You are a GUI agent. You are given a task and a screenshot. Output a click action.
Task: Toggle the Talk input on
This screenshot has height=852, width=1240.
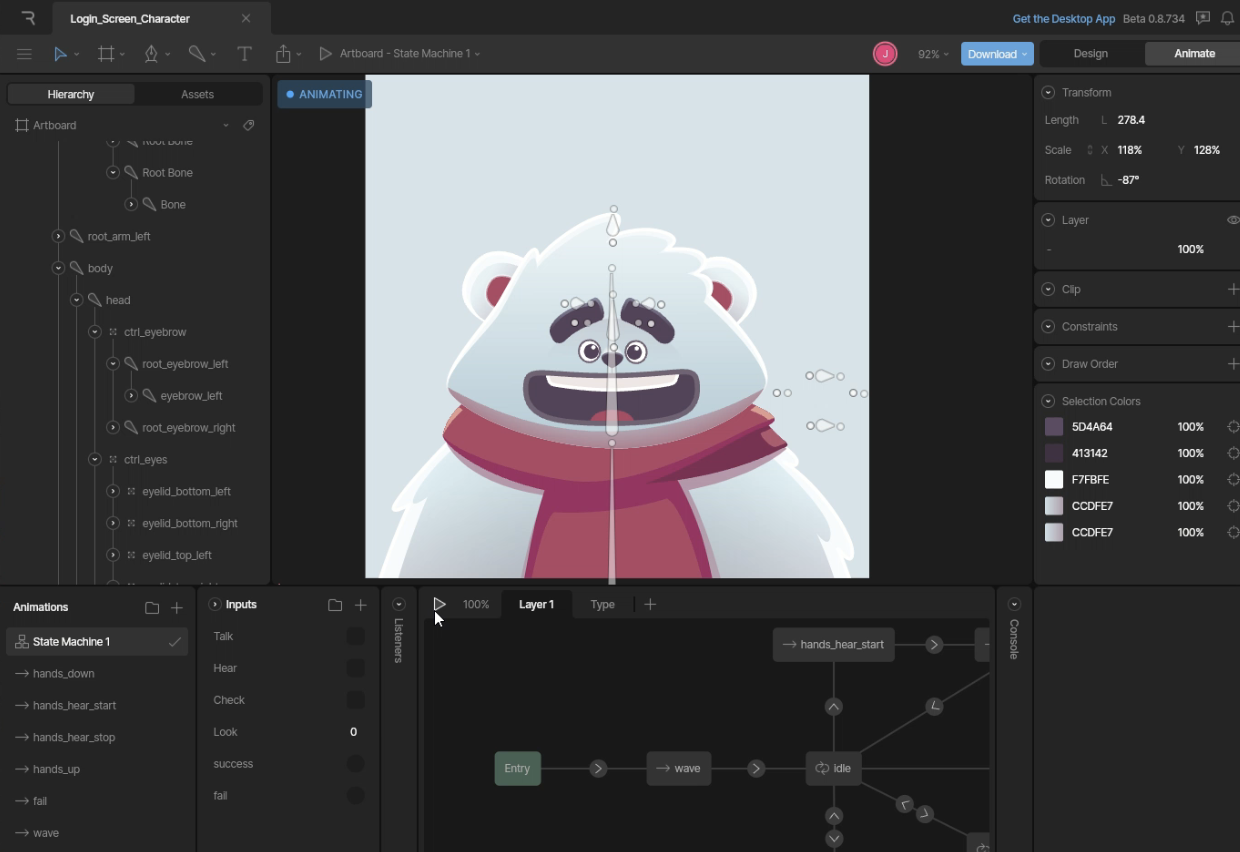coord(355,636)
